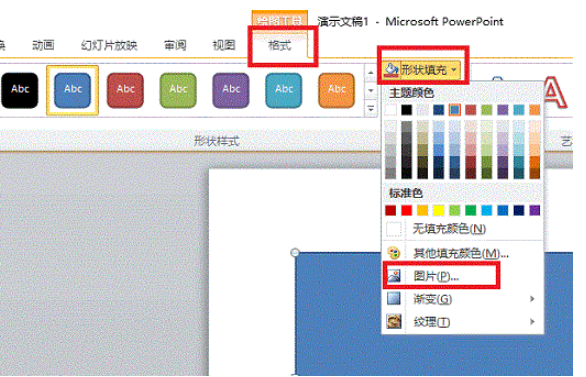The height and width of the screenshot is (377, 586).
Task: Switch to the 动画 tab
Action: (x=43, y=45)
